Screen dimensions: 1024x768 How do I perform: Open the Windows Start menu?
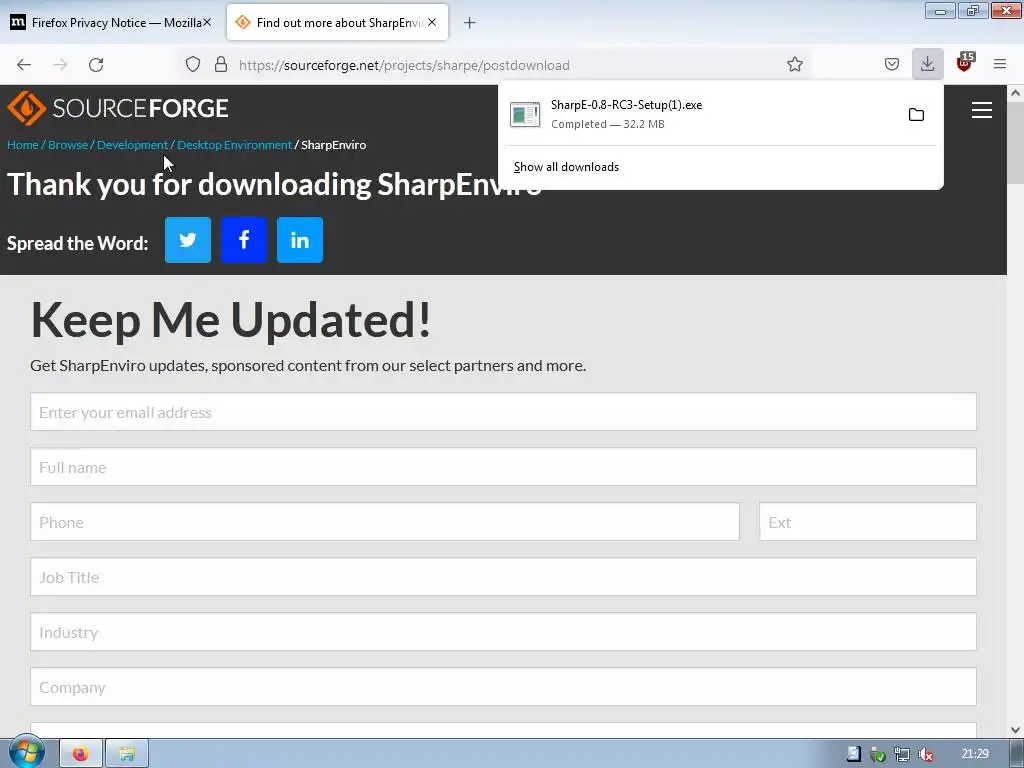27,753
